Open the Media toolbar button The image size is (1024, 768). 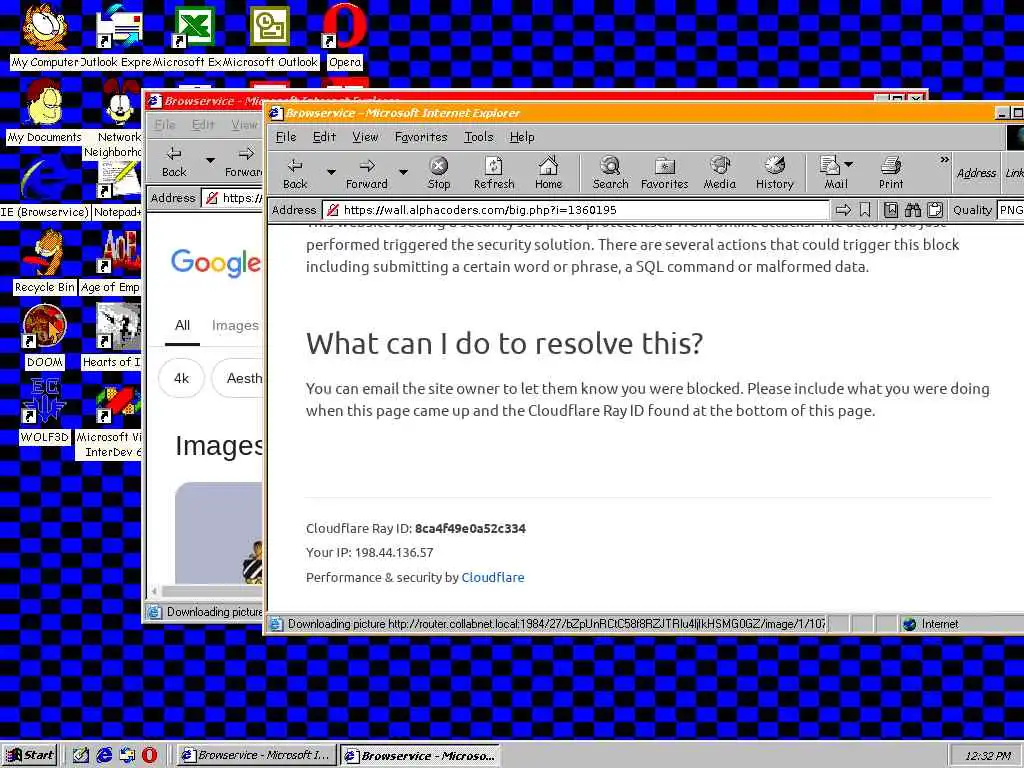pyautogui.click(x=720, y=173)
